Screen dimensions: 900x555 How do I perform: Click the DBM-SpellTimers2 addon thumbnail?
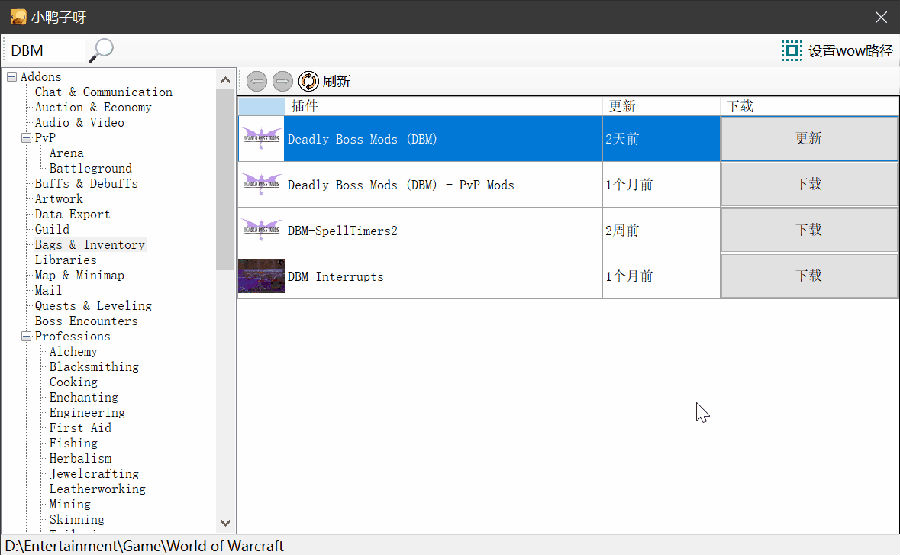pos(262,230)
